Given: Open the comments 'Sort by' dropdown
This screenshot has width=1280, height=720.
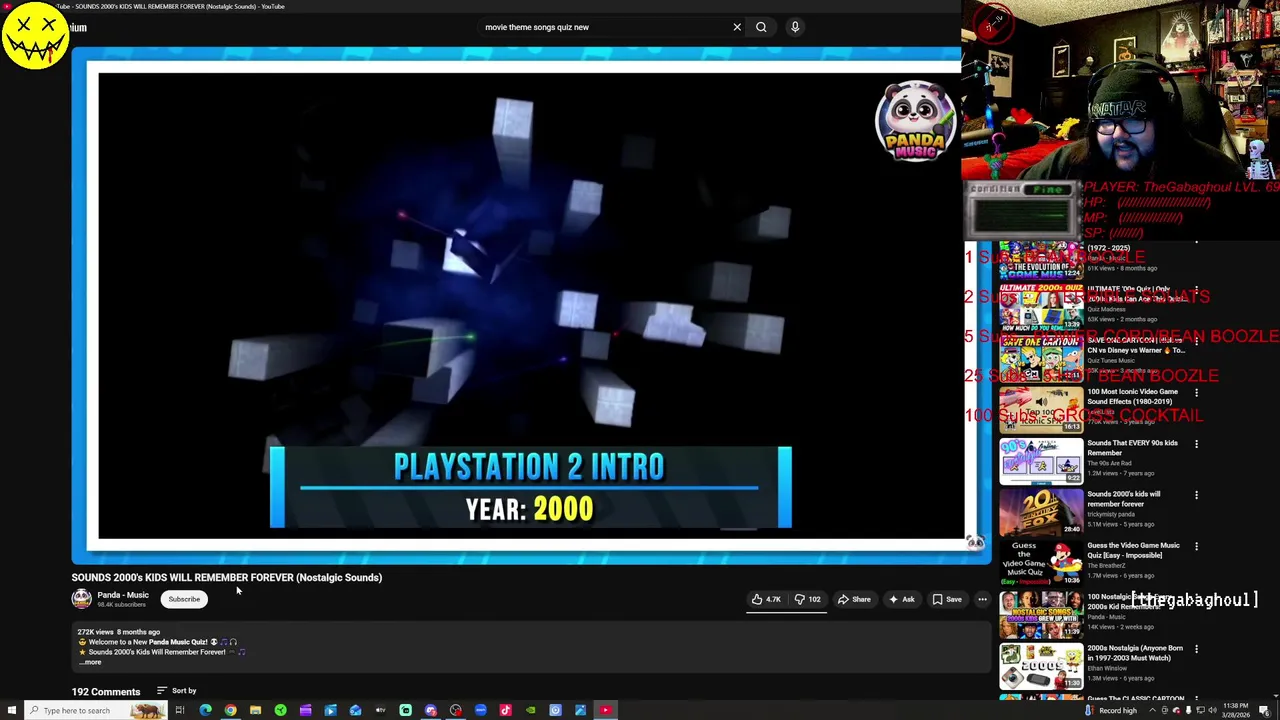Looking at the screenshot, I should tap(177, 690).
